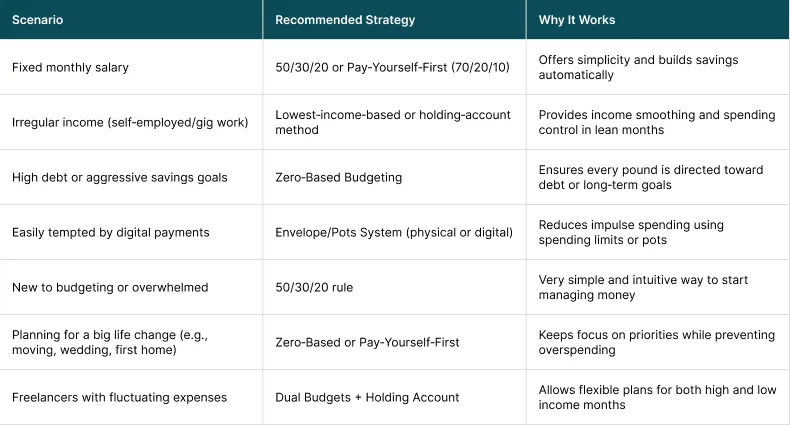Click the High debt or aggressive savings cell

pyautogui.click(x=120, y=178)
